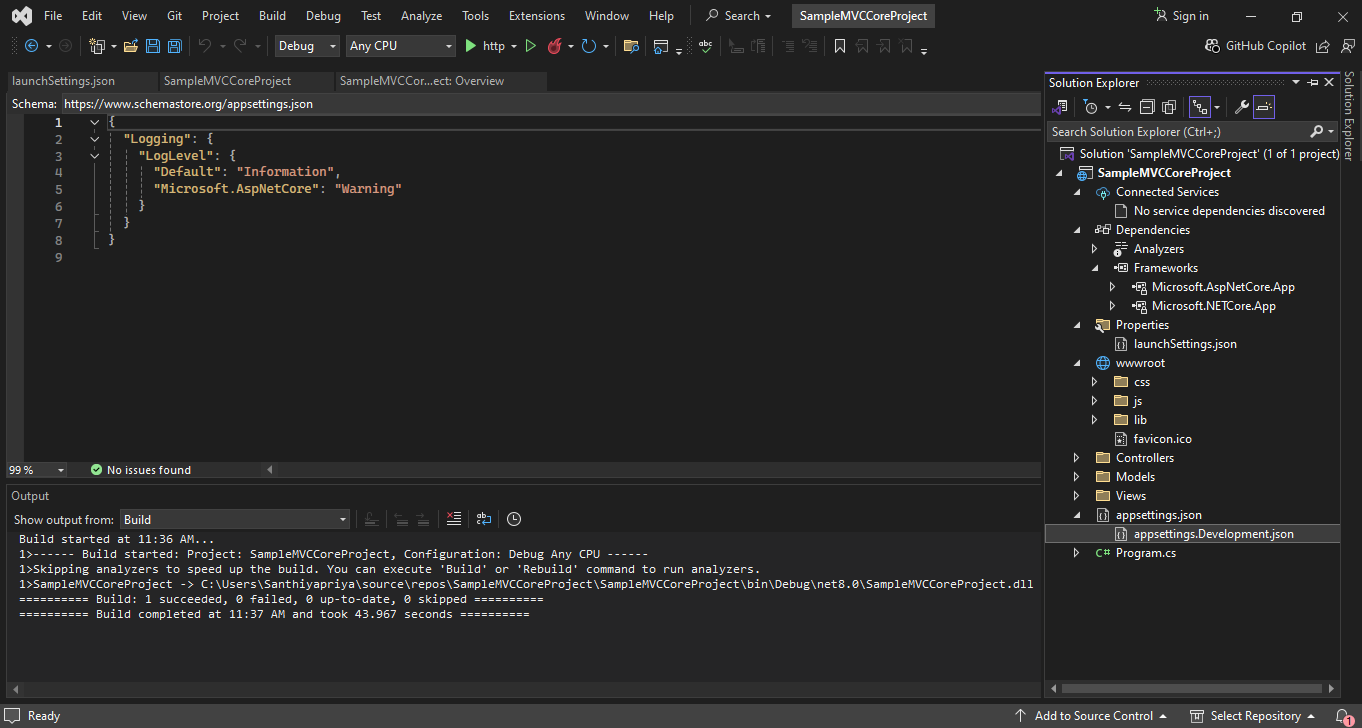1362x728 pixels.
Task: Expand the Controllers folder node
Action: tap(1077, 458)
